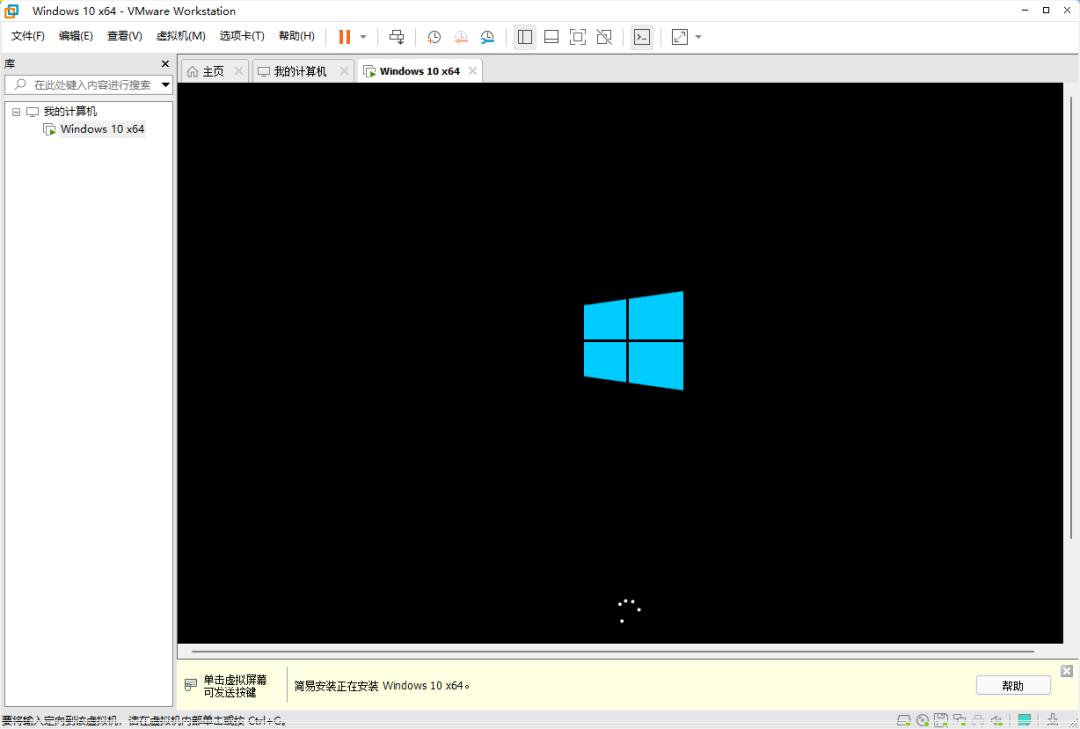Open the 虚拟机(M) menu
This screenshot has height=729, width=1080.
182,36
